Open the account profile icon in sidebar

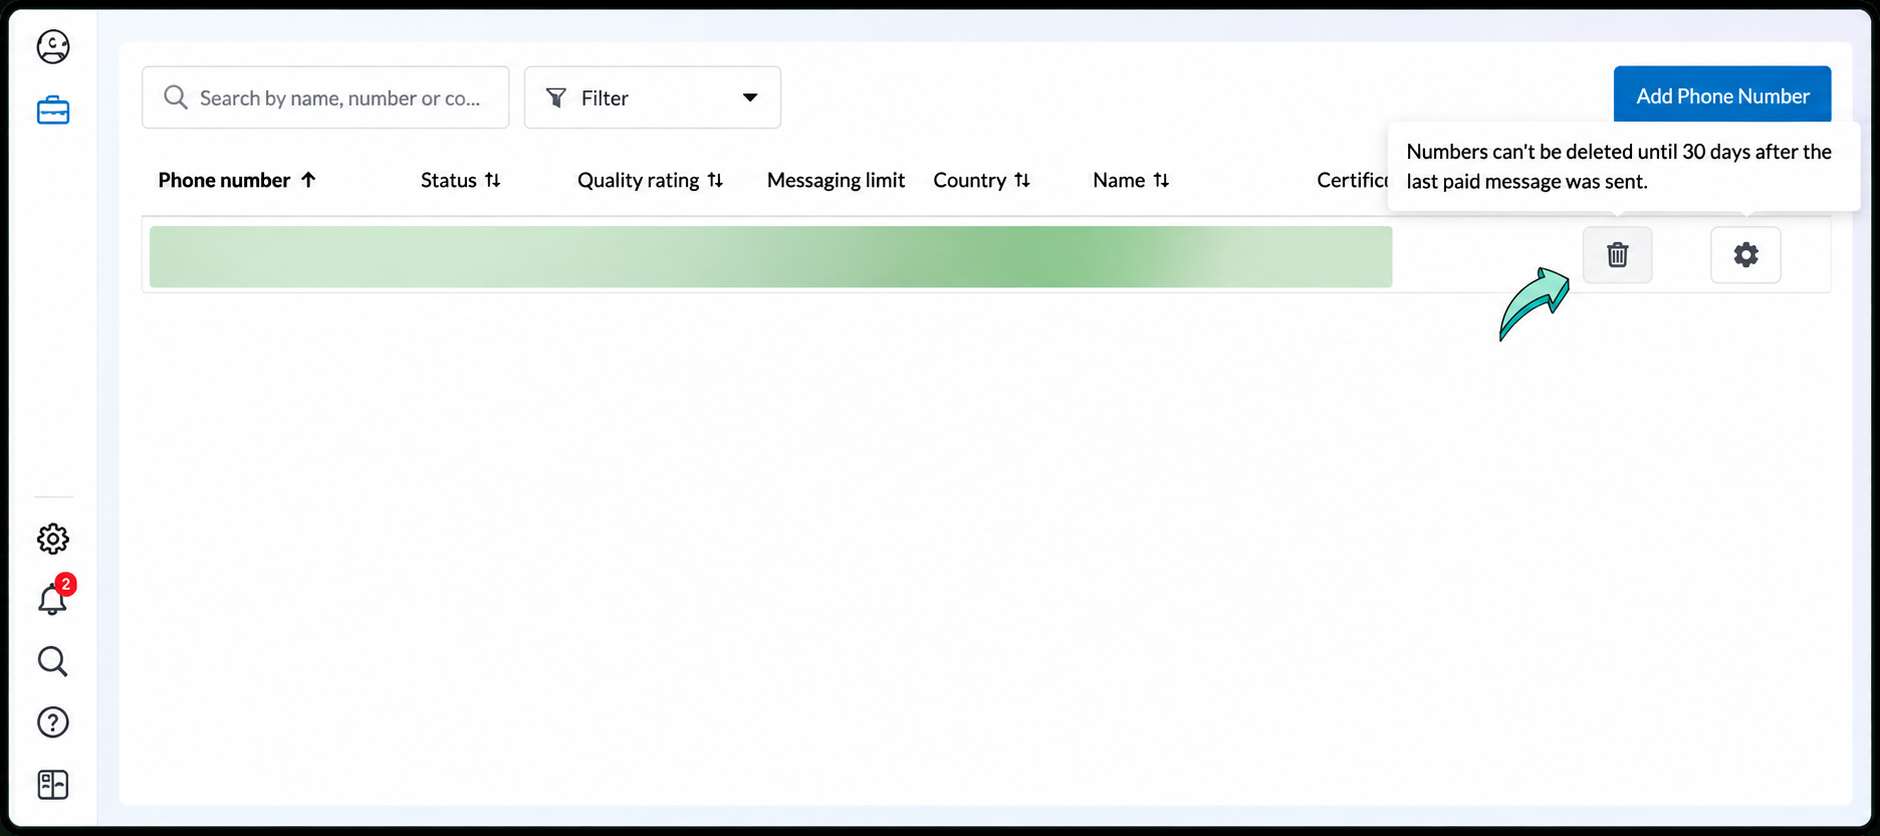pyautogui.click(x=53, y=47)
